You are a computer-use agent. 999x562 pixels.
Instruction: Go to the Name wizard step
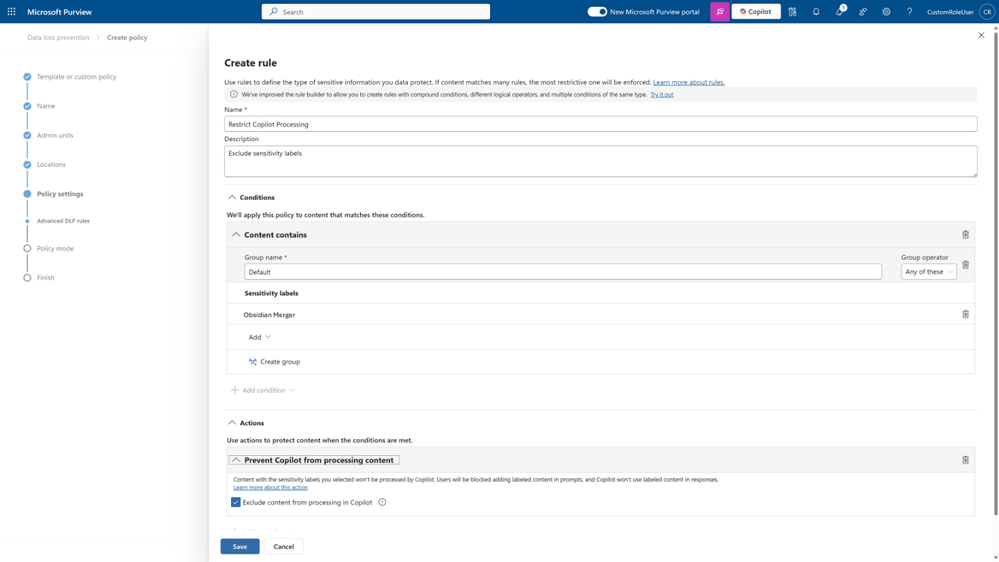46,106
